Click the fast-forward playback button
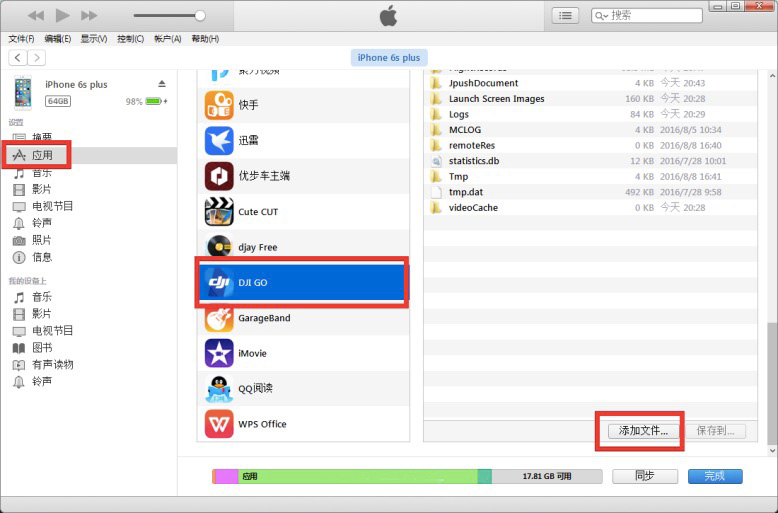 tap(89, 16)
